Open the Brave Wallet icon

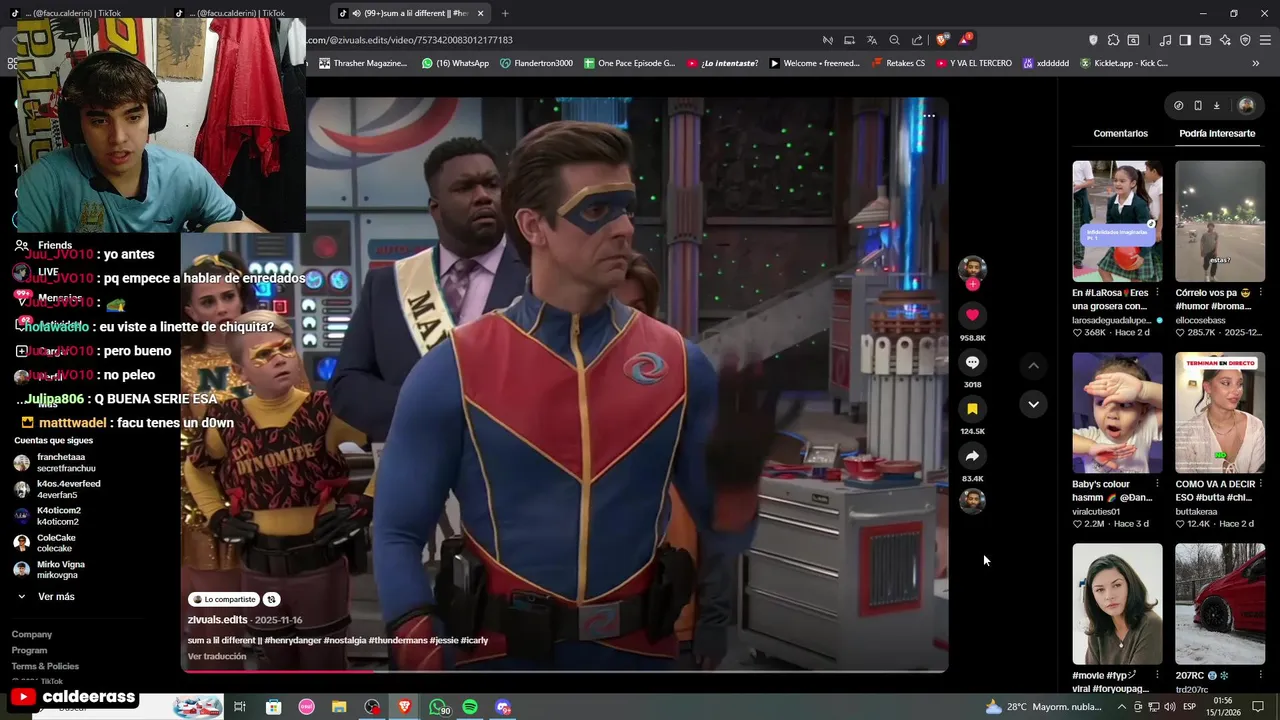click(x=1205, y=40)
